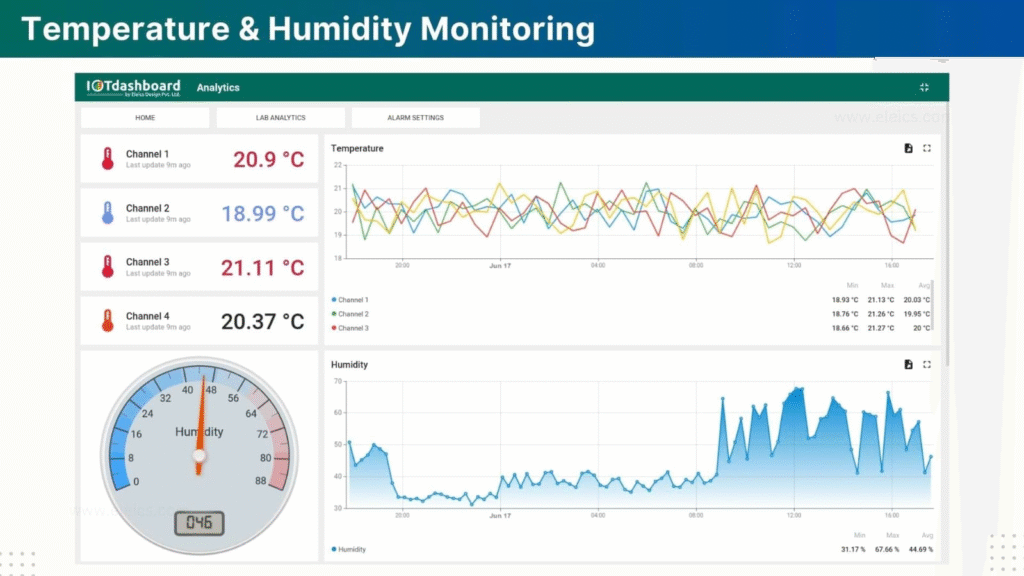Select the blue Channel 2 thermometer icon
Screen dimensions: 1024x576
109,211
